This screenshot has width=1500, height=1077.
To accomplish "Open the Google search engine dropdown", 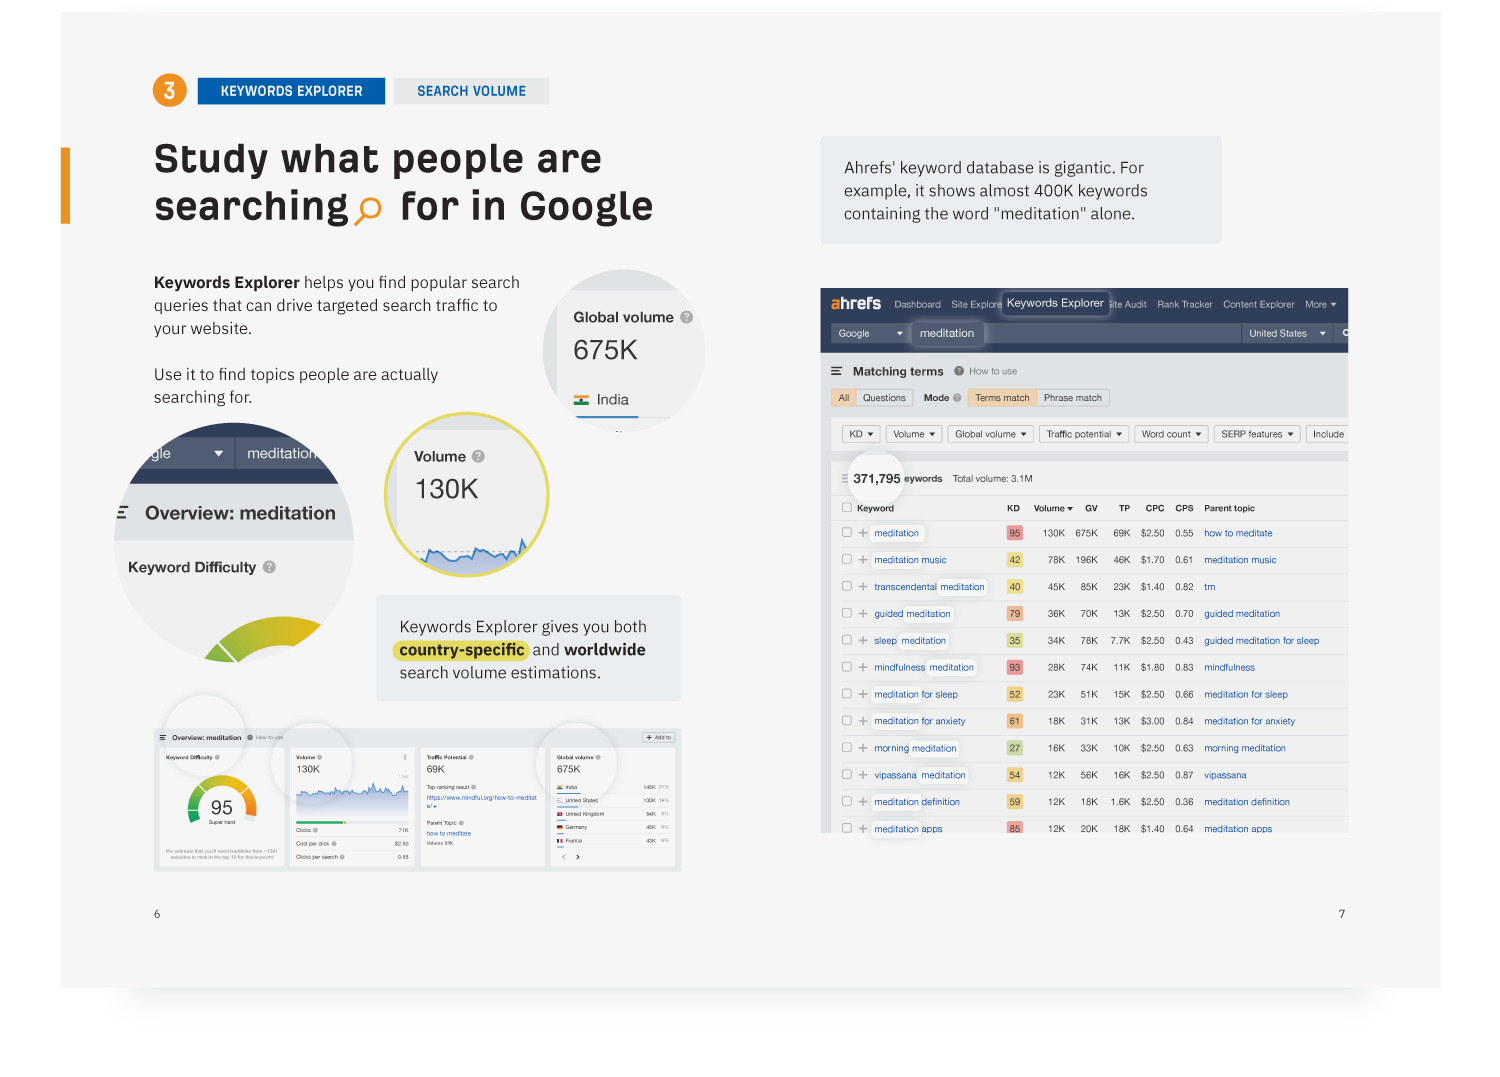I will [870, 334].
